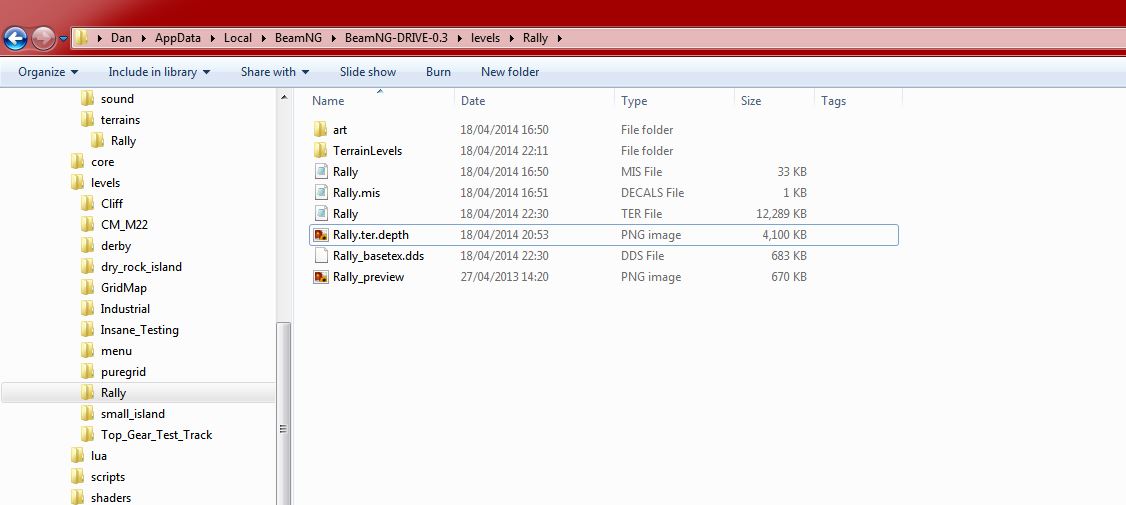Select small_island folder in tree
The height and width of the screenshot is (505, 1126).
click(133, 414)
